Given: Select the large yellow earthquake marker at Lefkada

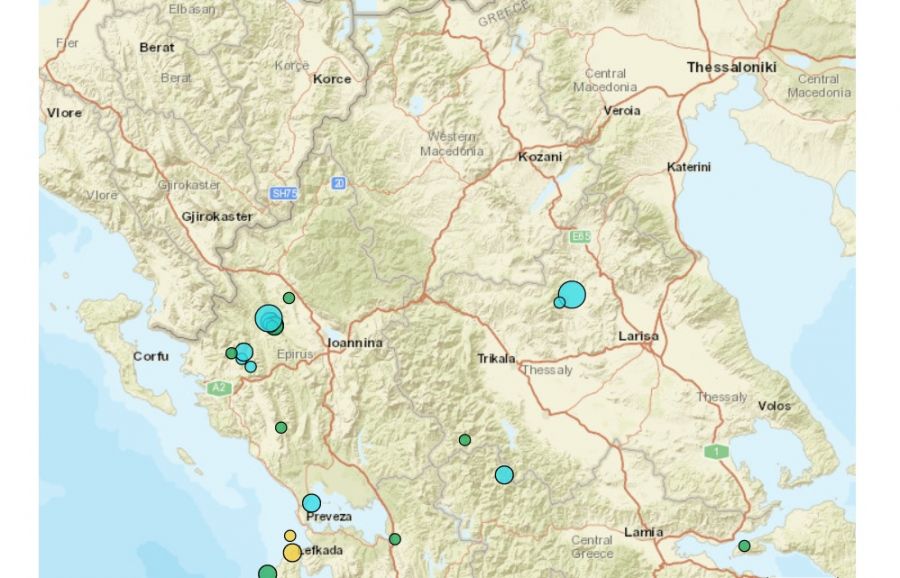Looking at the screenshot, I should (x=292, y=553).
